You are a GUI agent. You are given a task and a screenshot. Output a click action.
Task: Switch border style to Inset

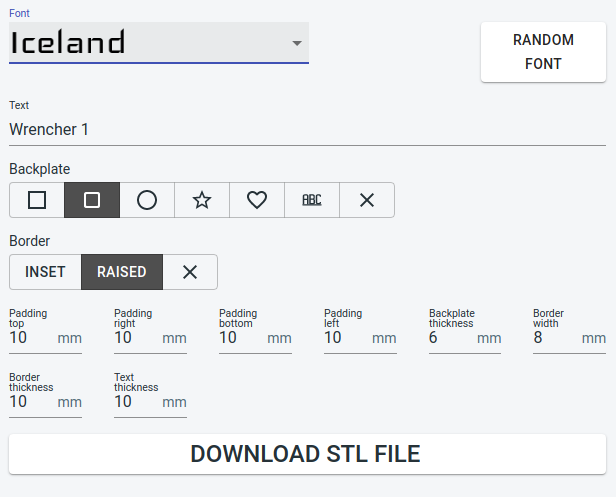(45, 272)
